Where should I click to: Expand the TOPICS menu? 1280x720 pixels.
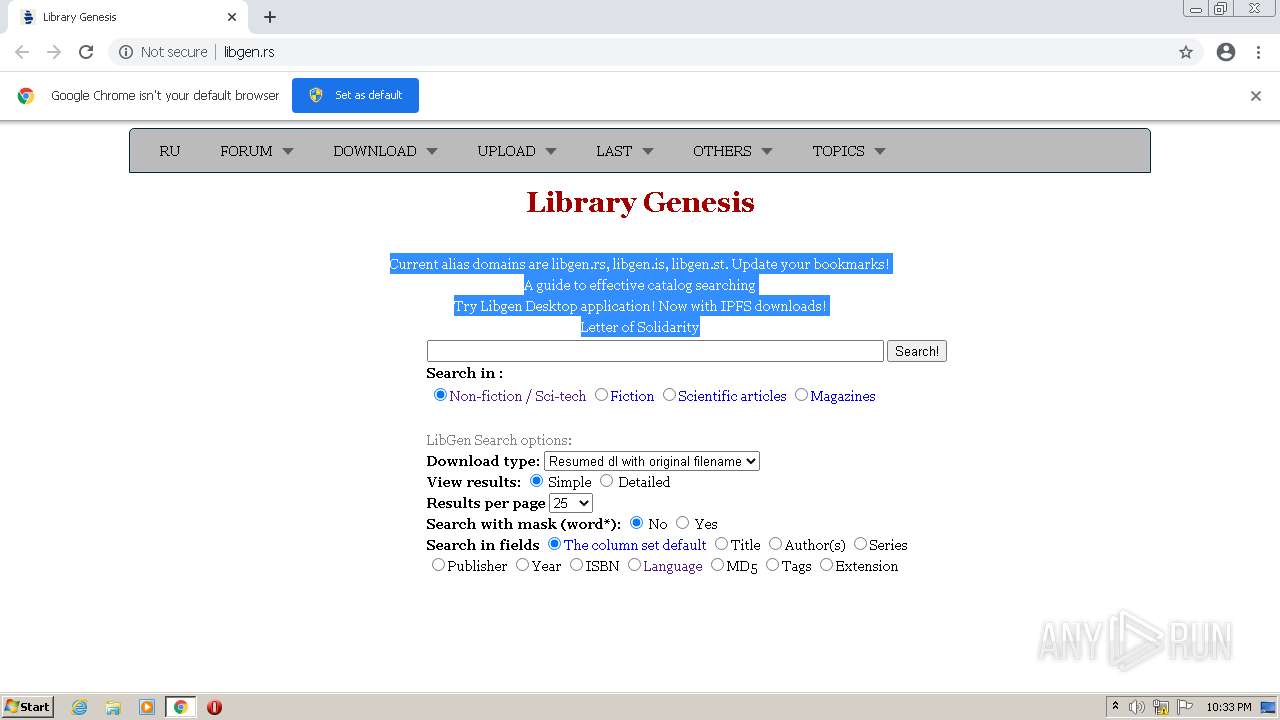click(x=849, y=151)
